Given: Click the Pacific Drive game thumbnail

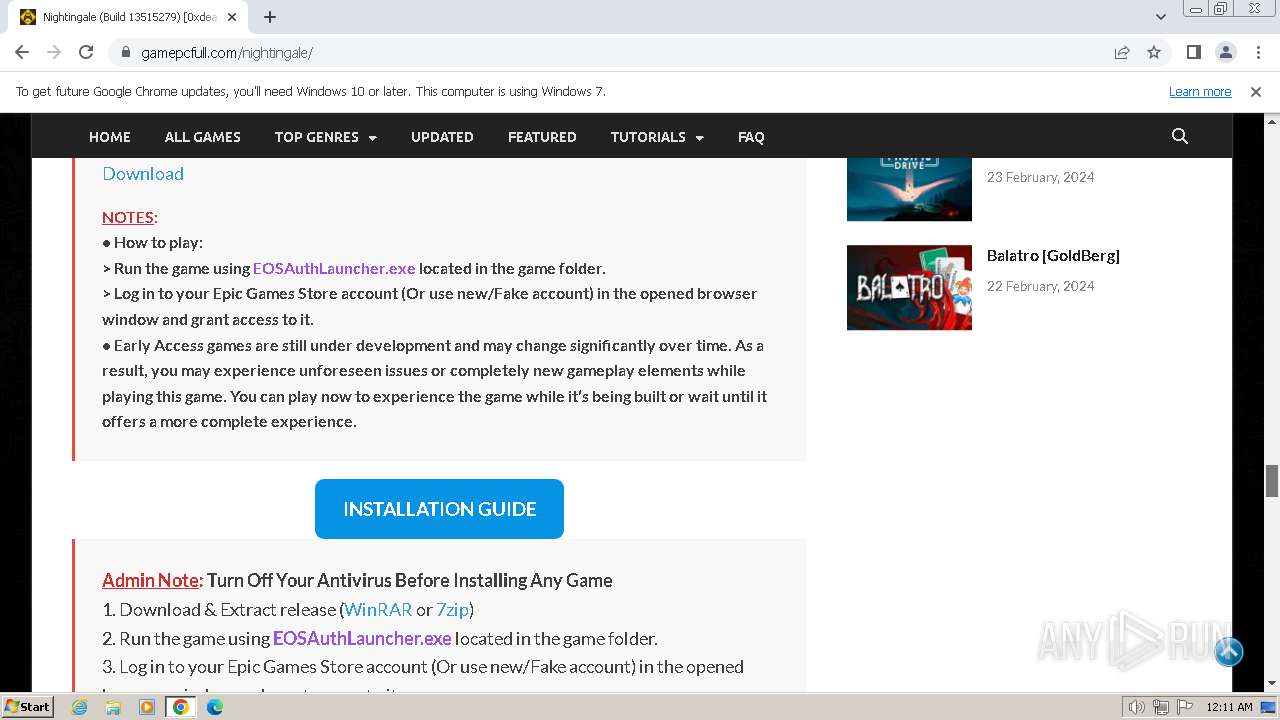Looking at the screenshot, I should coord(909,189).
